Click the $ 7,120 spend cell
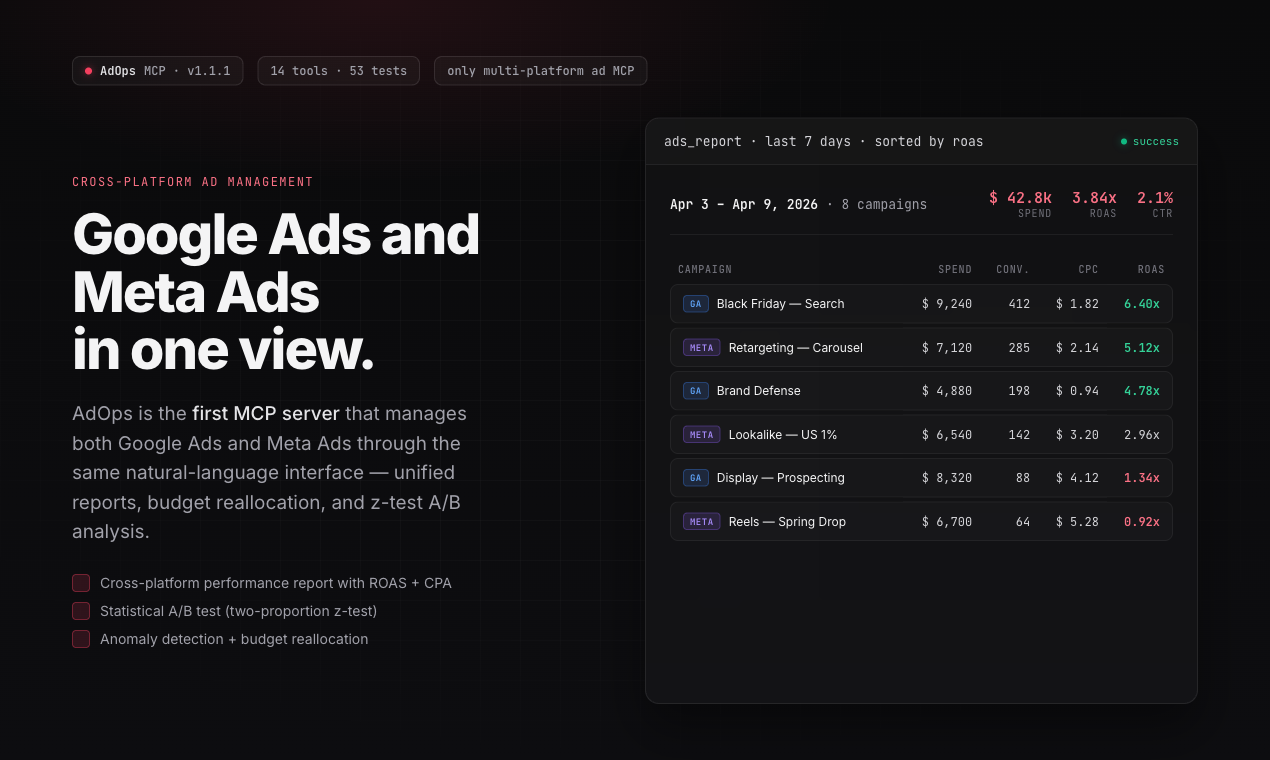The image size is (1270, 760). tap(947, 348)
